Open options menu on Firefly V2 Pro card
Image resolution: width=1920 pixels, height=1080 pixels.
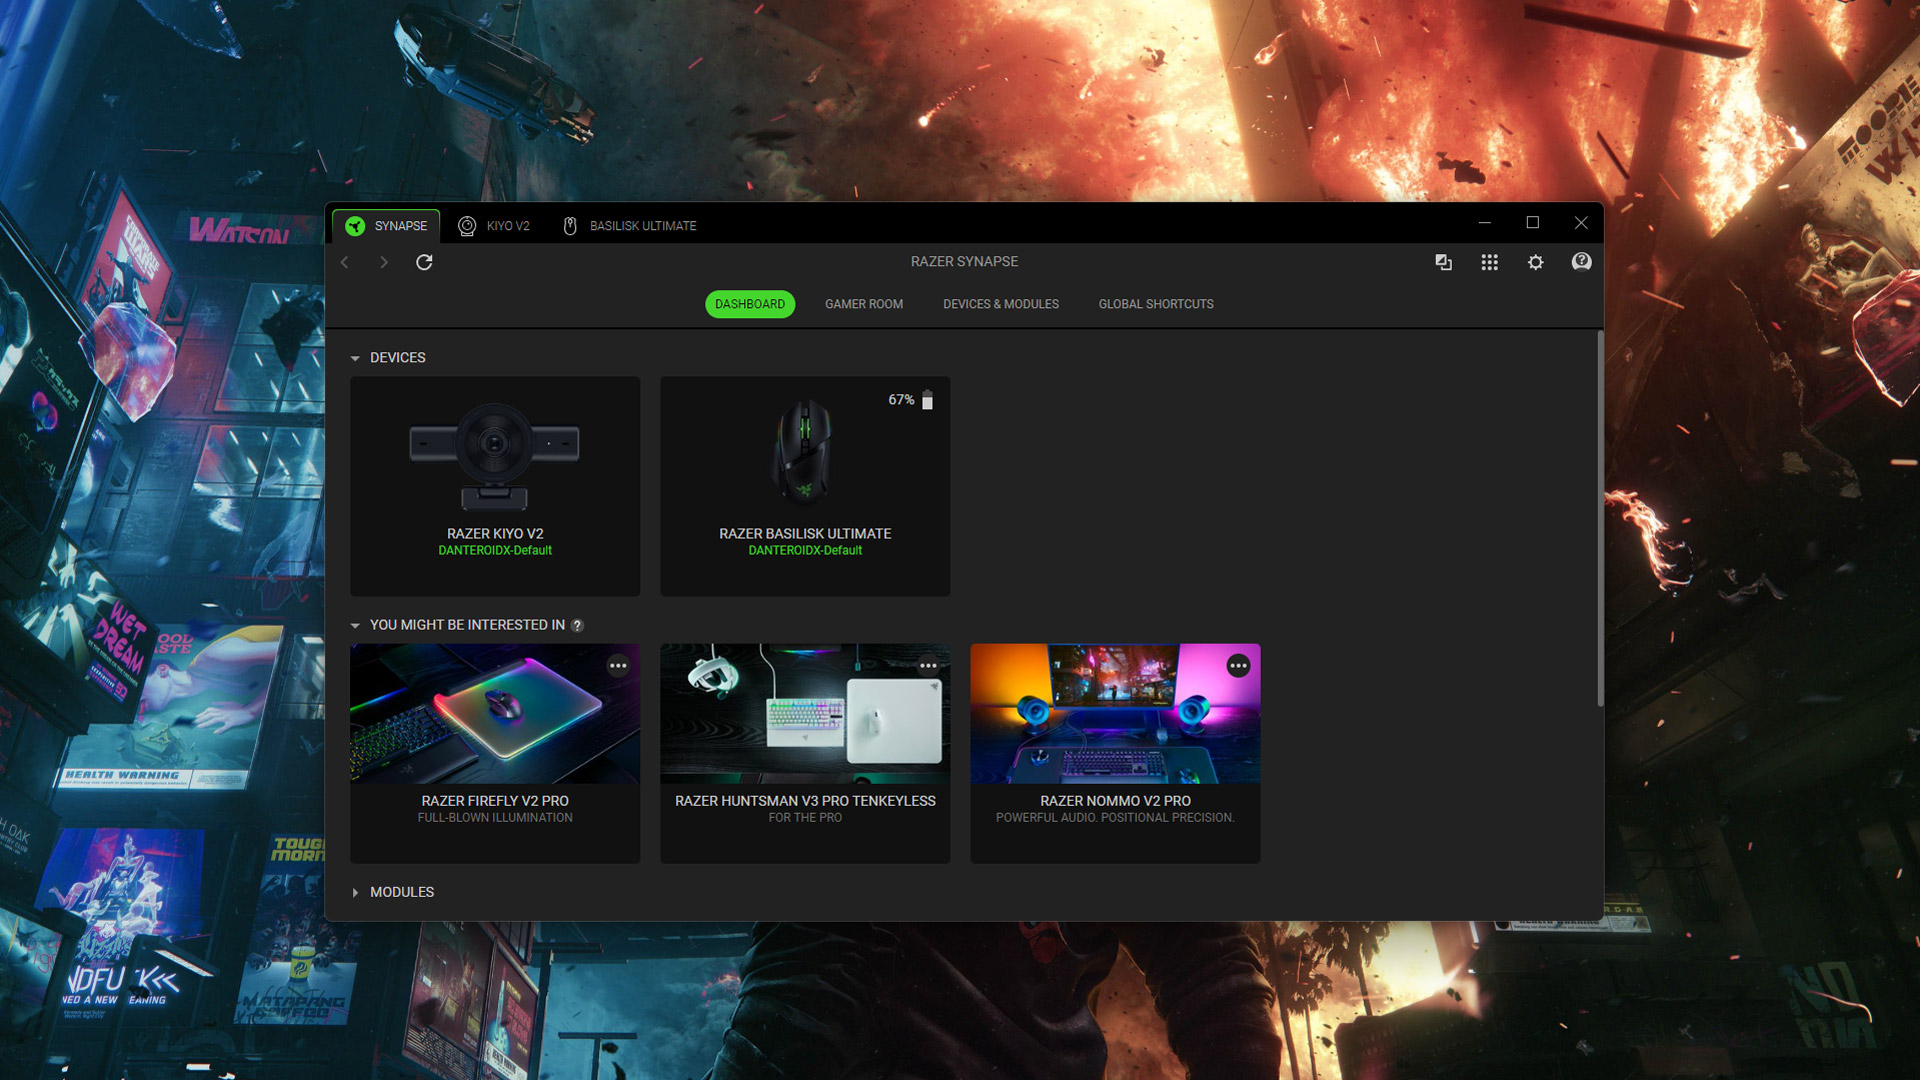click(x=618, y=666)
